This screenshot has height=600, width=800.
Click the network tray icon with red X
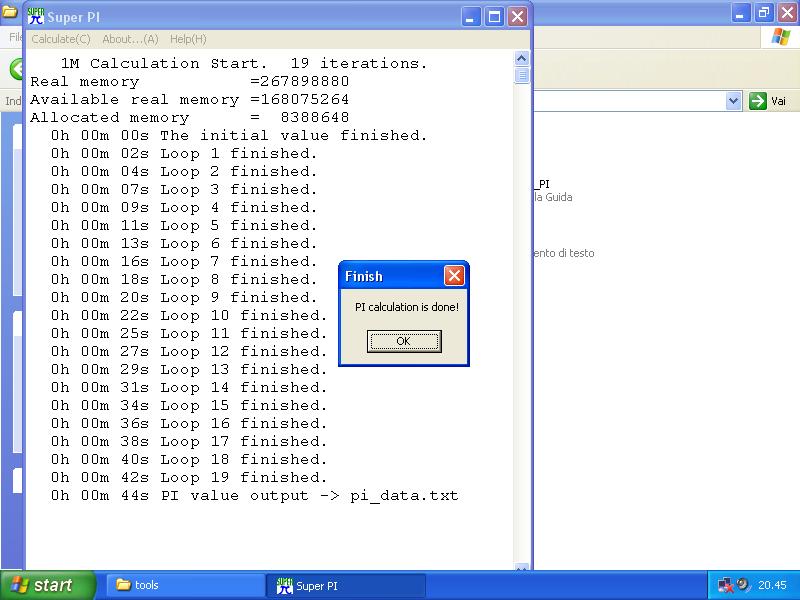725,585
